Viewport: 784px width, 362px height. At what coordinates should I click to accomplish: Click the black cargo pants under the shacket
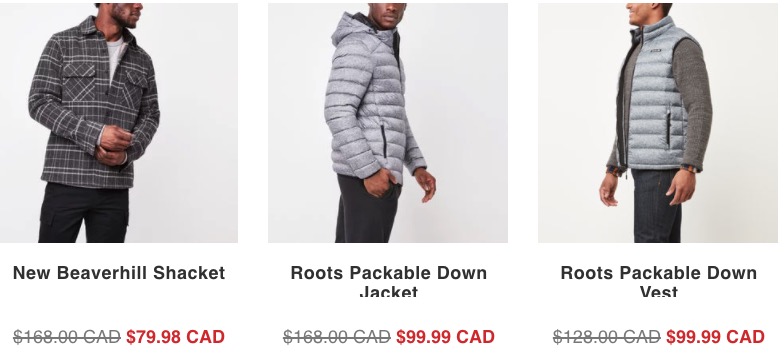[x=84, y=213]
